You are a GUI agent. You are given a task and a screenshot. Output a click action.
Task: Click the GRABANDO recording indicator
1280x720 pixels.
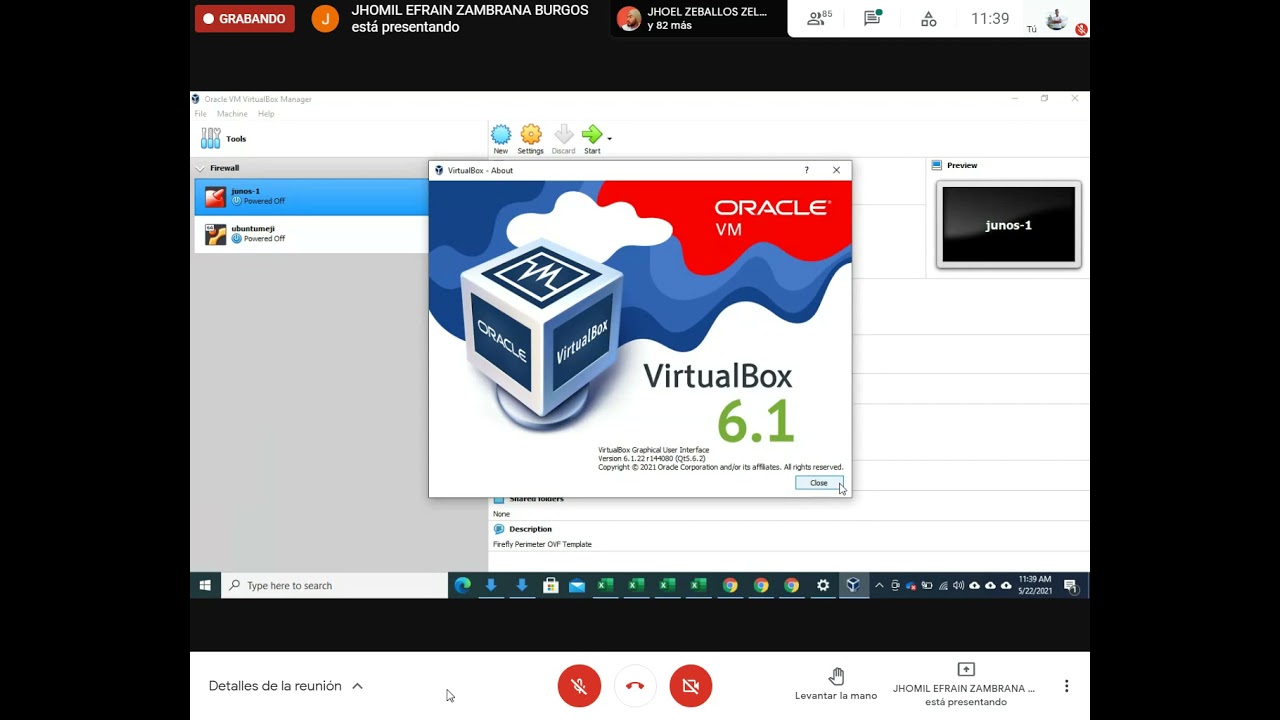click(245, 18)
